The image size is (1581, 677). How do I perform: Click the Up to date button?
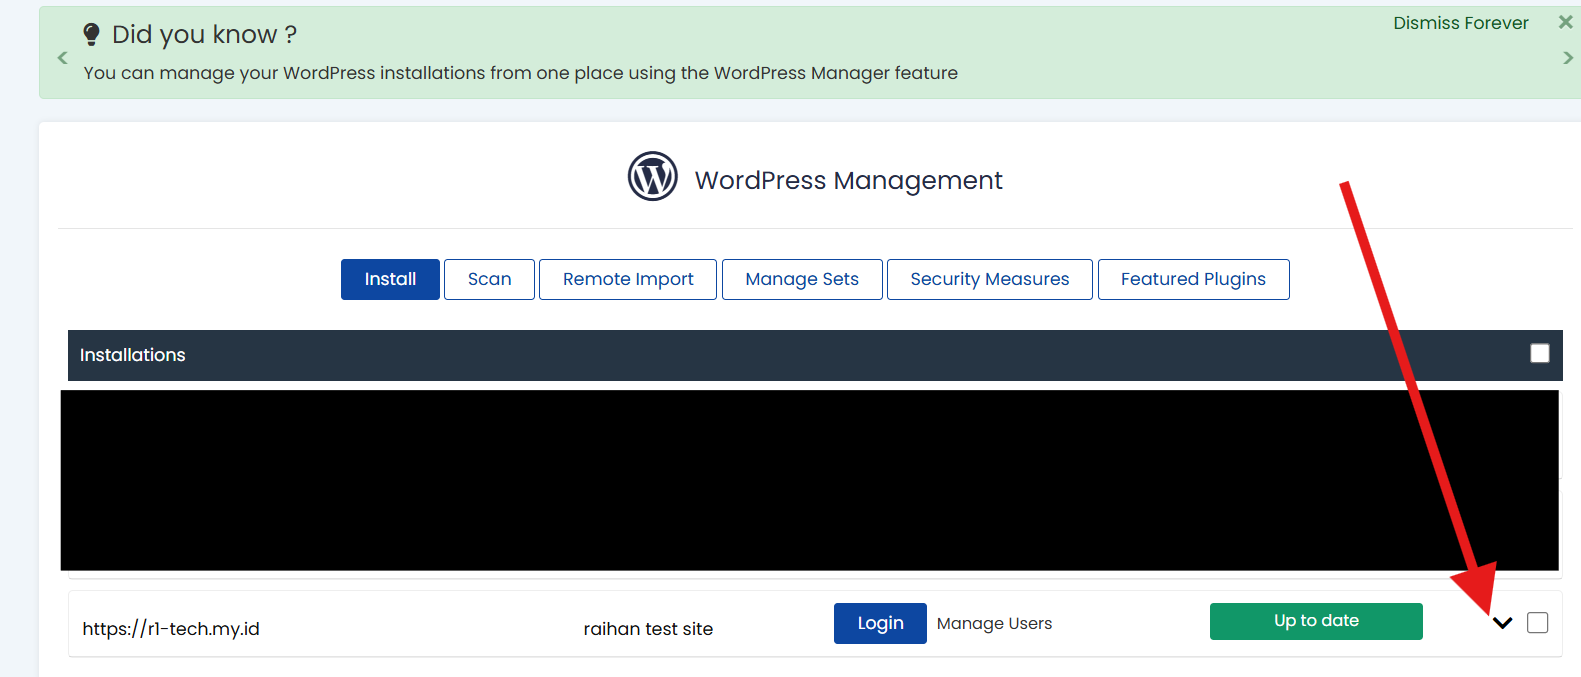1316,621
